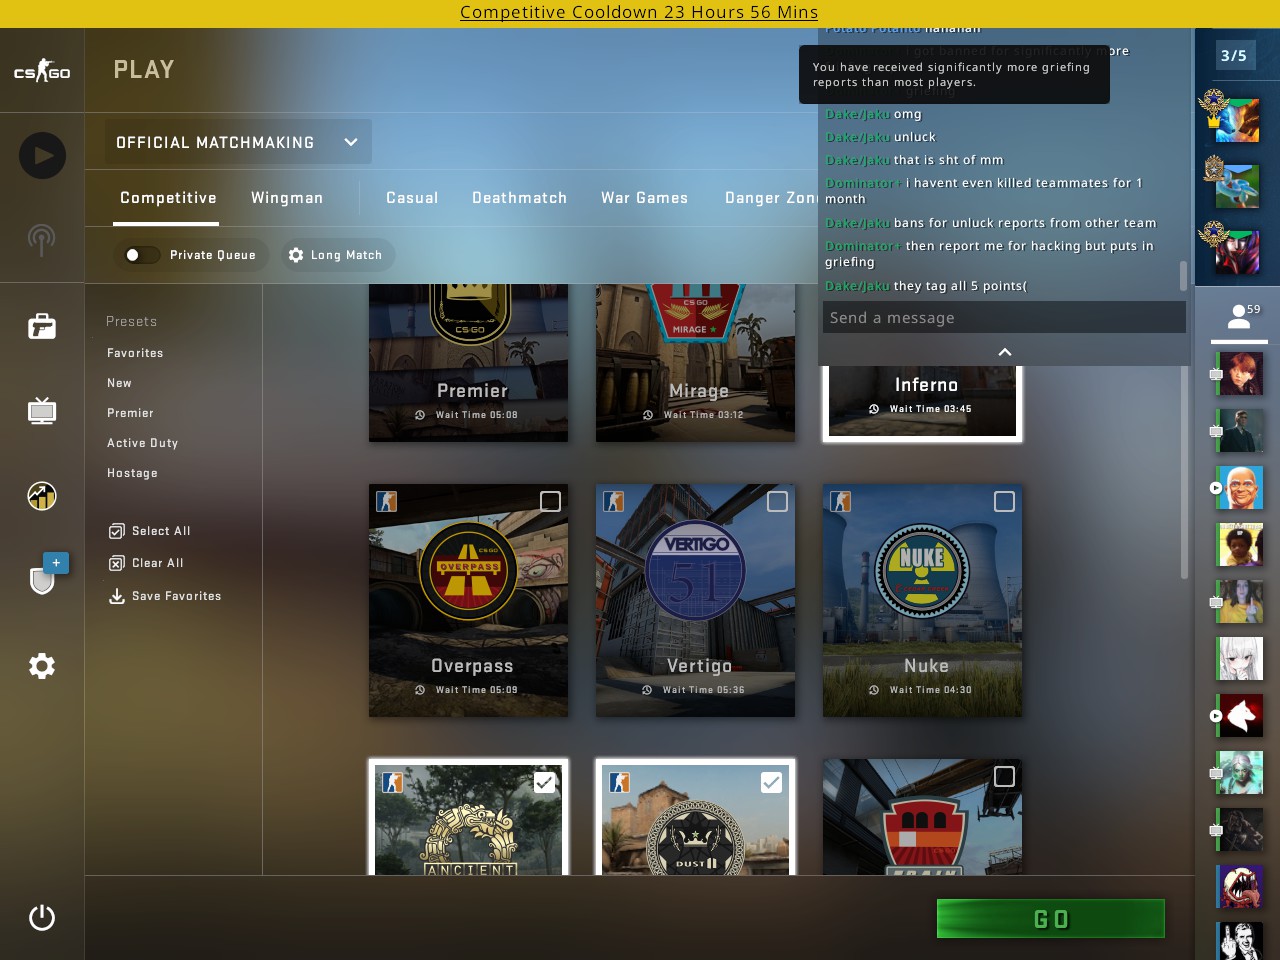Select lobby member avatar with blue snake

tap(1237, 186)
